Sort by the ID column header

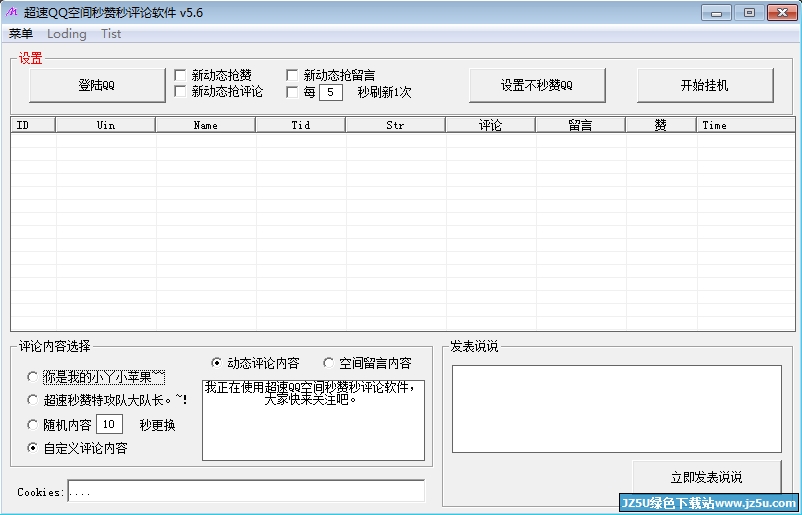click(x=33, y=125)
